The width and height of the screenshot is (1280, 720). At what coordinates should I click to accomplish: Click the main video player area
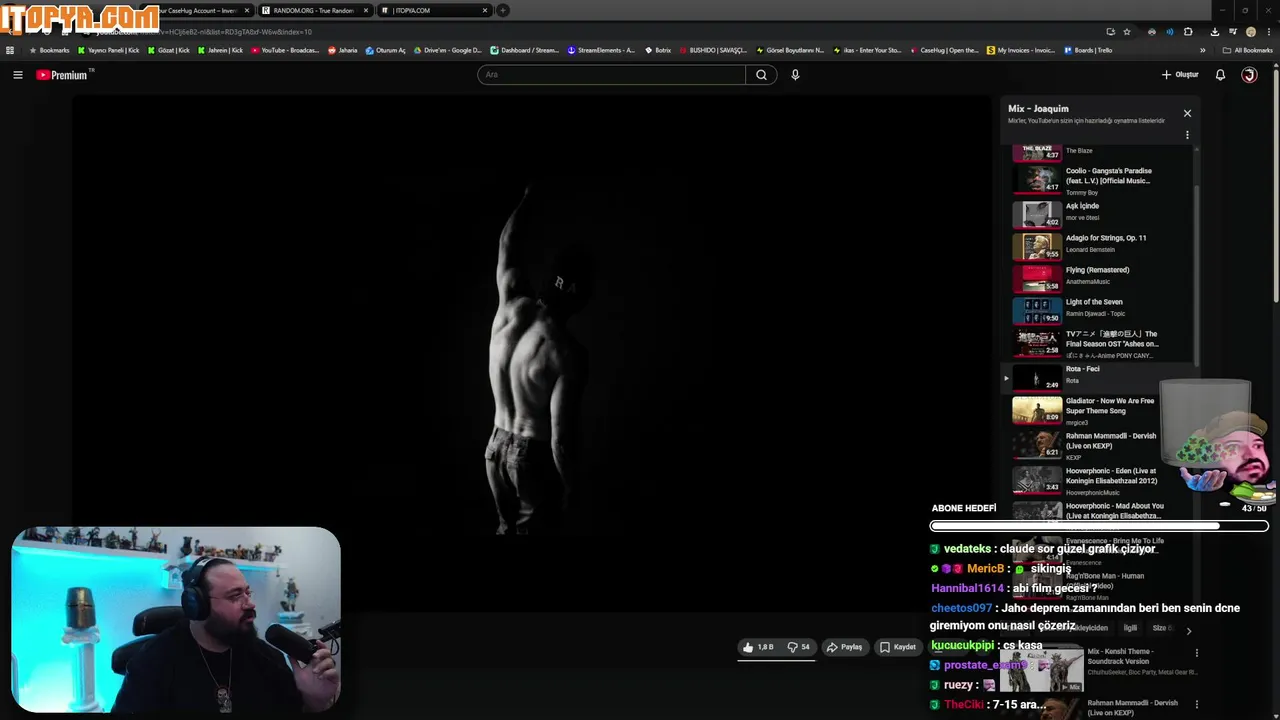pos(531,352)
